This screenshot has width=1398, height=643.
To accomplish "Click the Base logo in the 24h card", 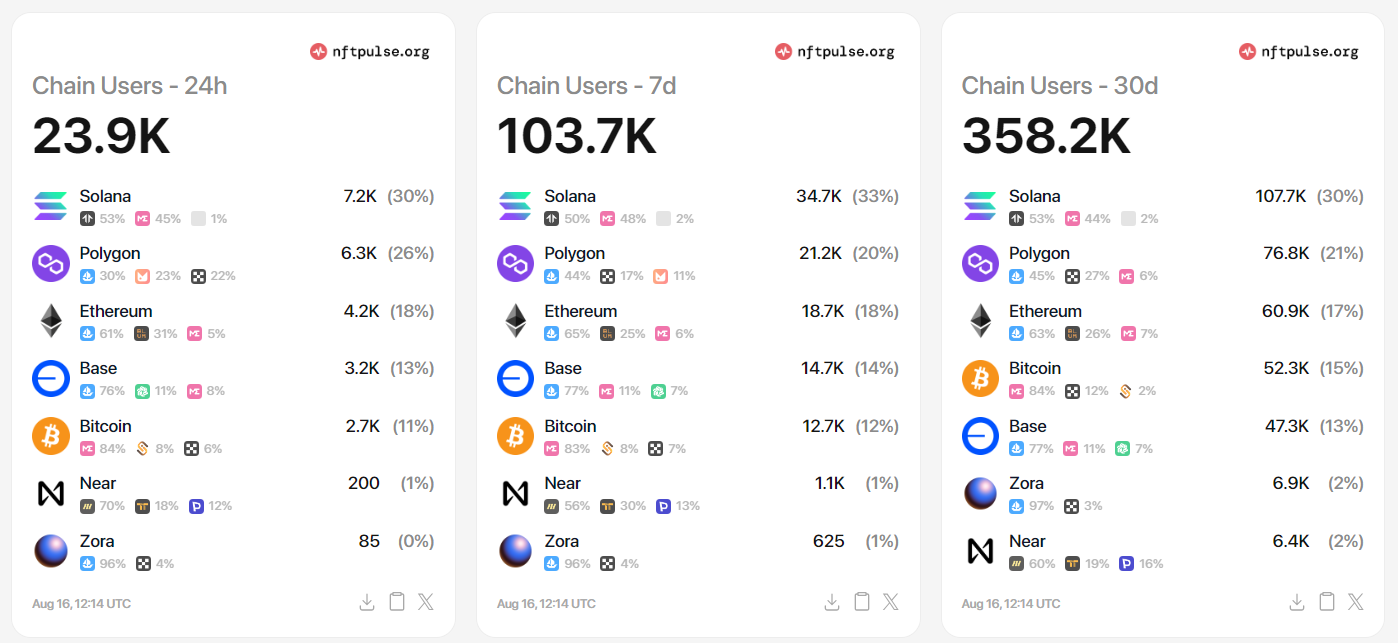I will (50, 378).
